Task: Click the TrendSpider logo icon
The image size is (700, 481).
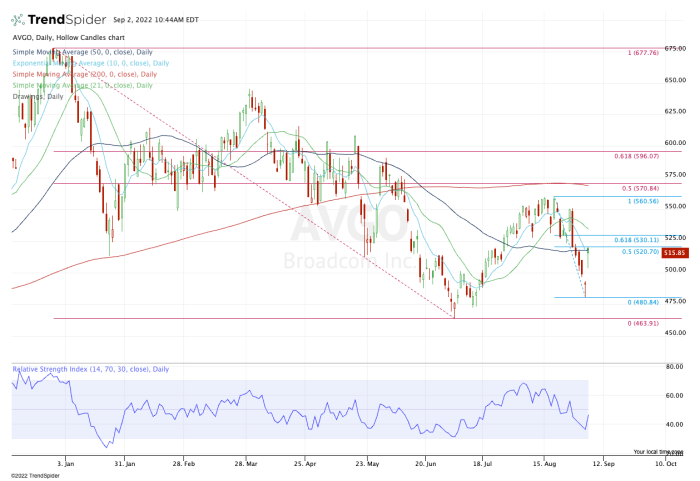Action: click(x=17, y=20)
